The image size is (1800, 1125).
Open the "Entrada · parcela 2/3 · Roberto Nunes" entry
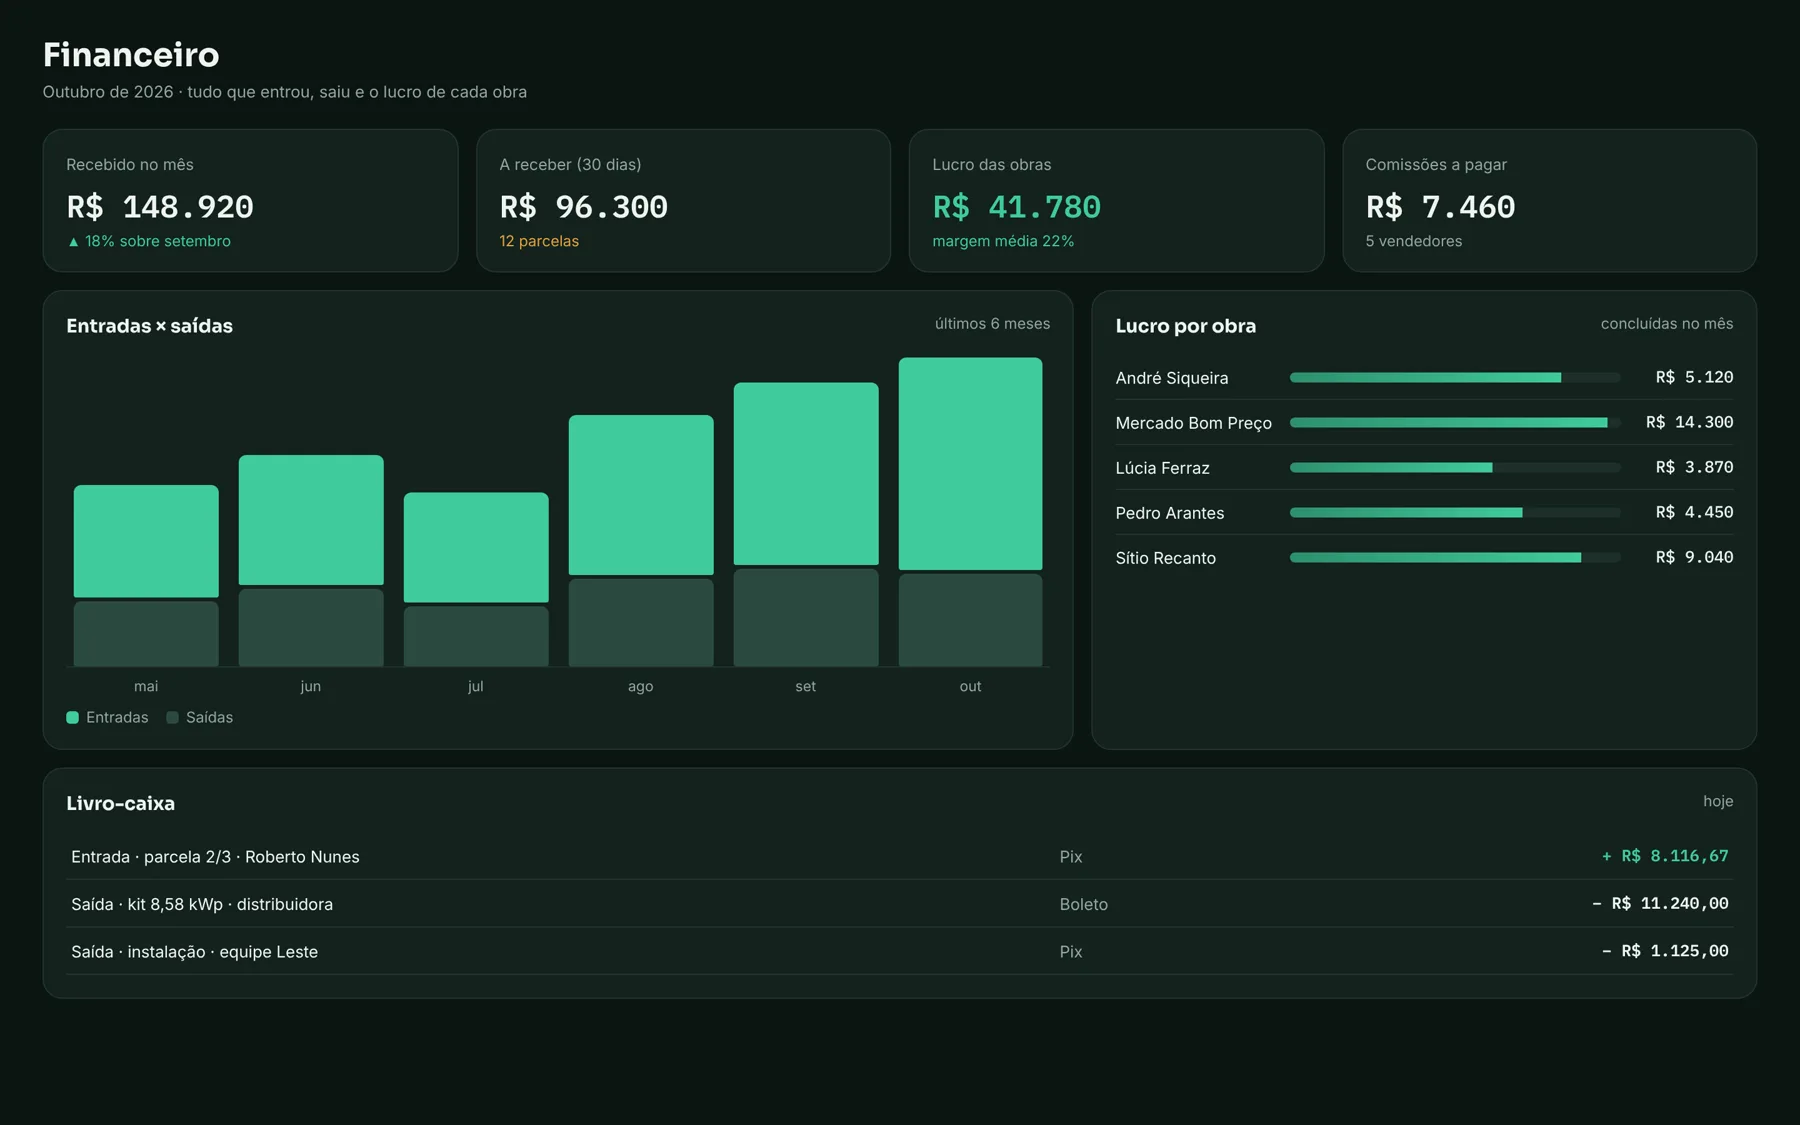point(215,857)
